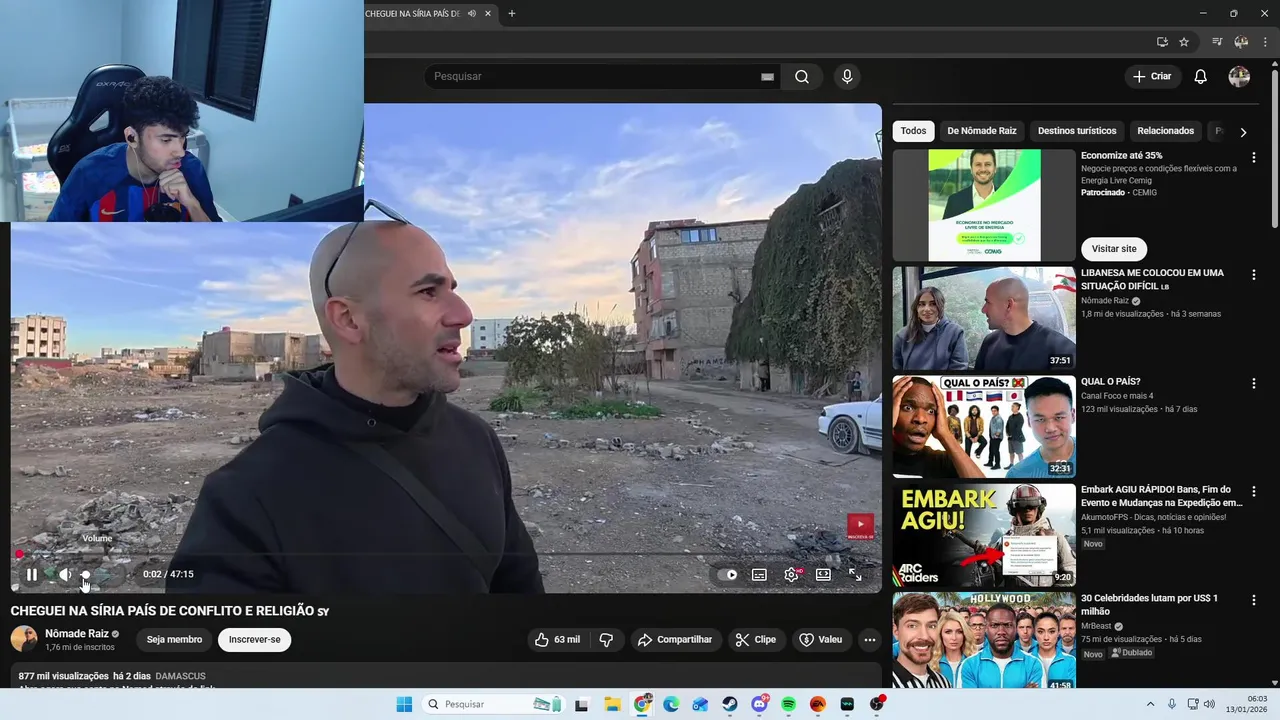Open the on-screen keyboard in the search box
Screen dimensions: 1280x720
click(767, 77)
